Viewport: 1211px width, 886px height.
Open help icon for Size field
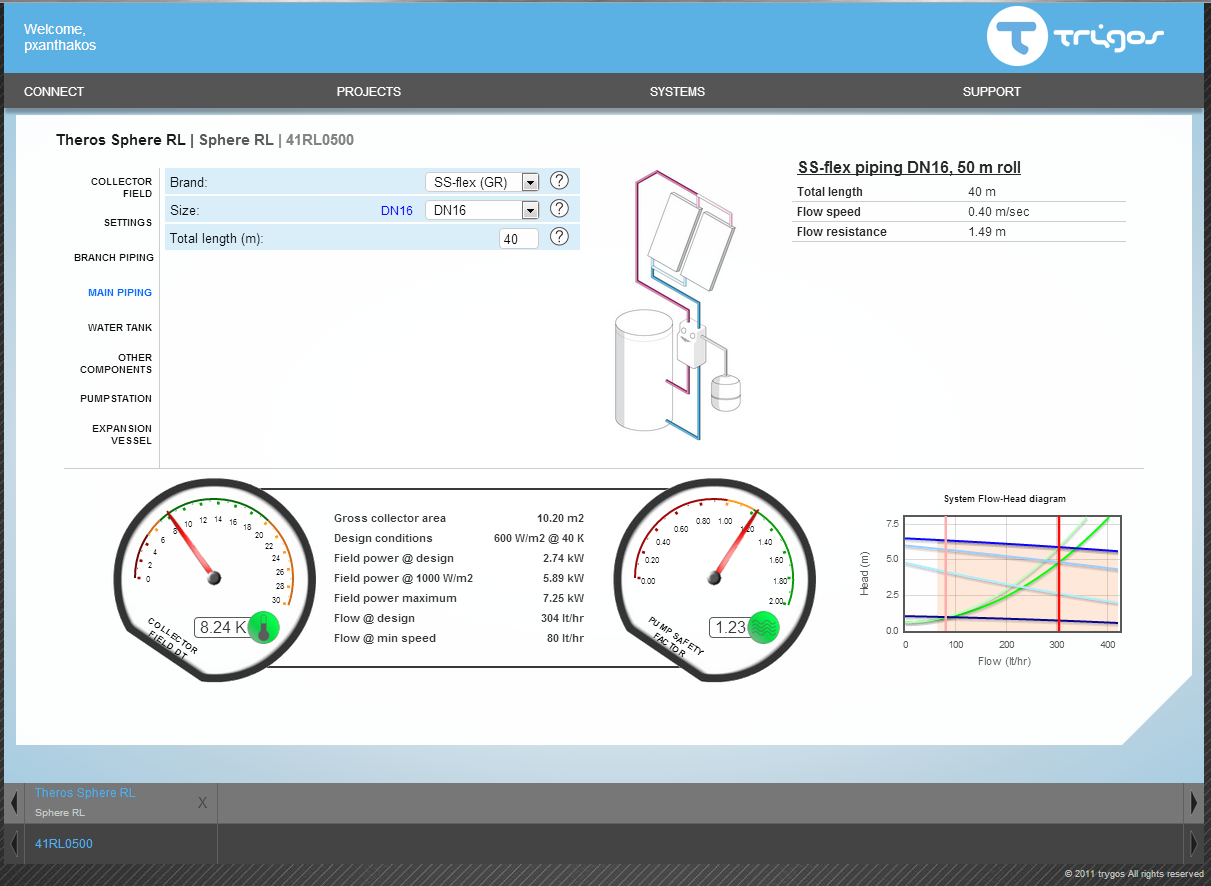tap(559, 209)
